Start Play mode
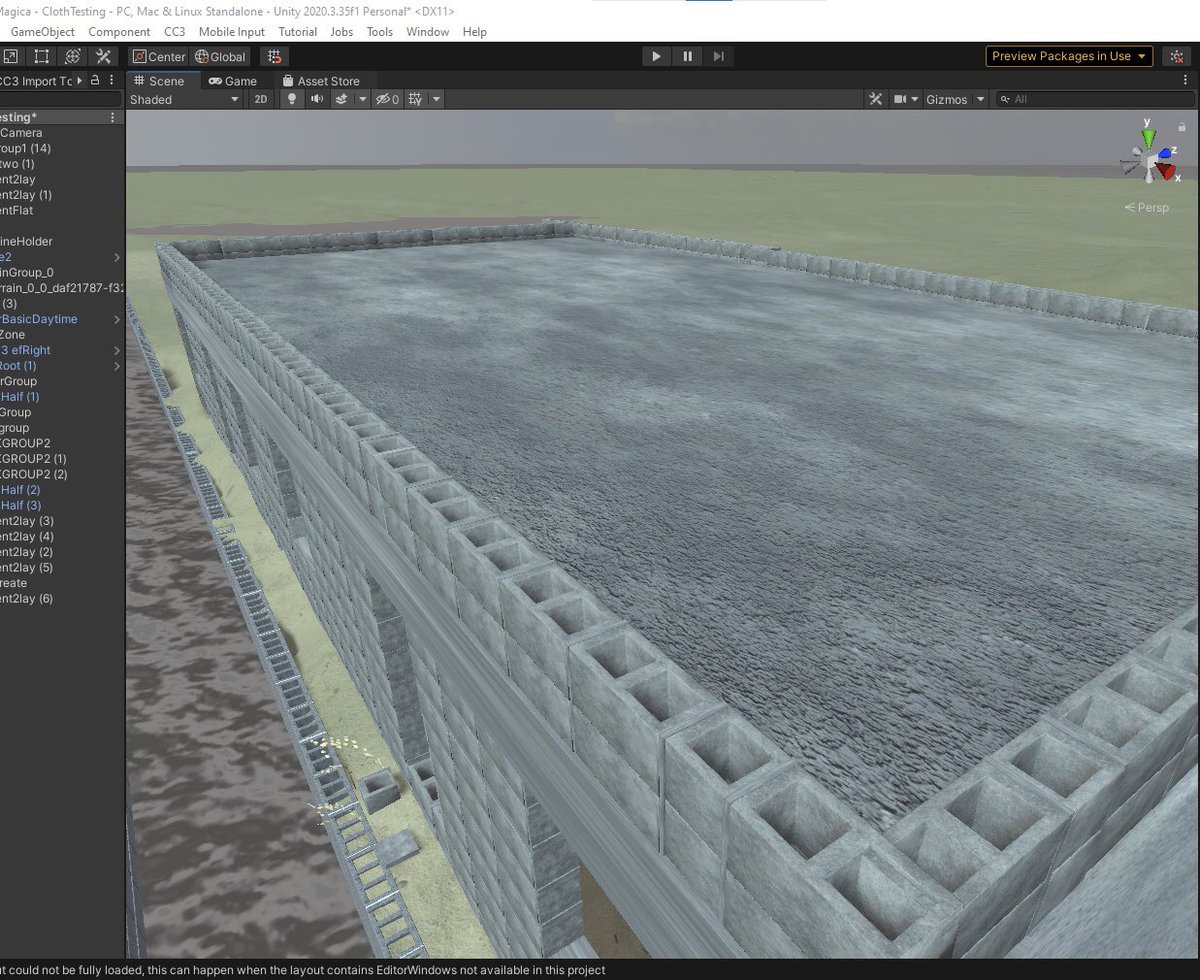 [656, 56]
